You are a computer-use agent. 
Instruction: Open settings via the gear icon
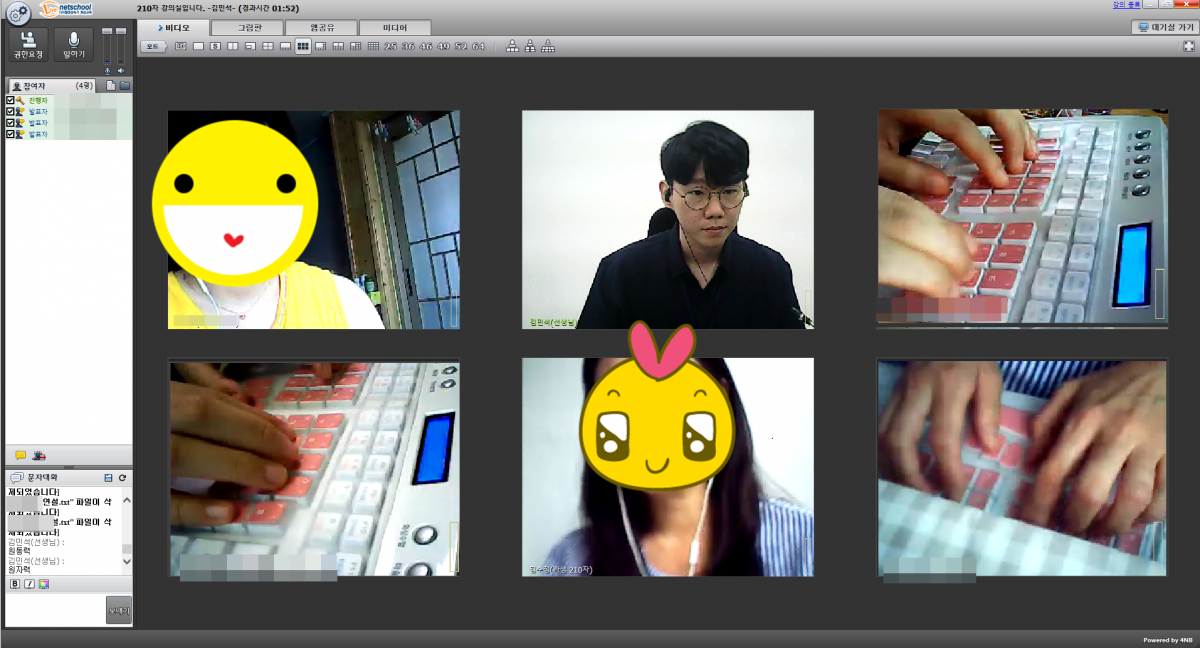click(18, 12)
